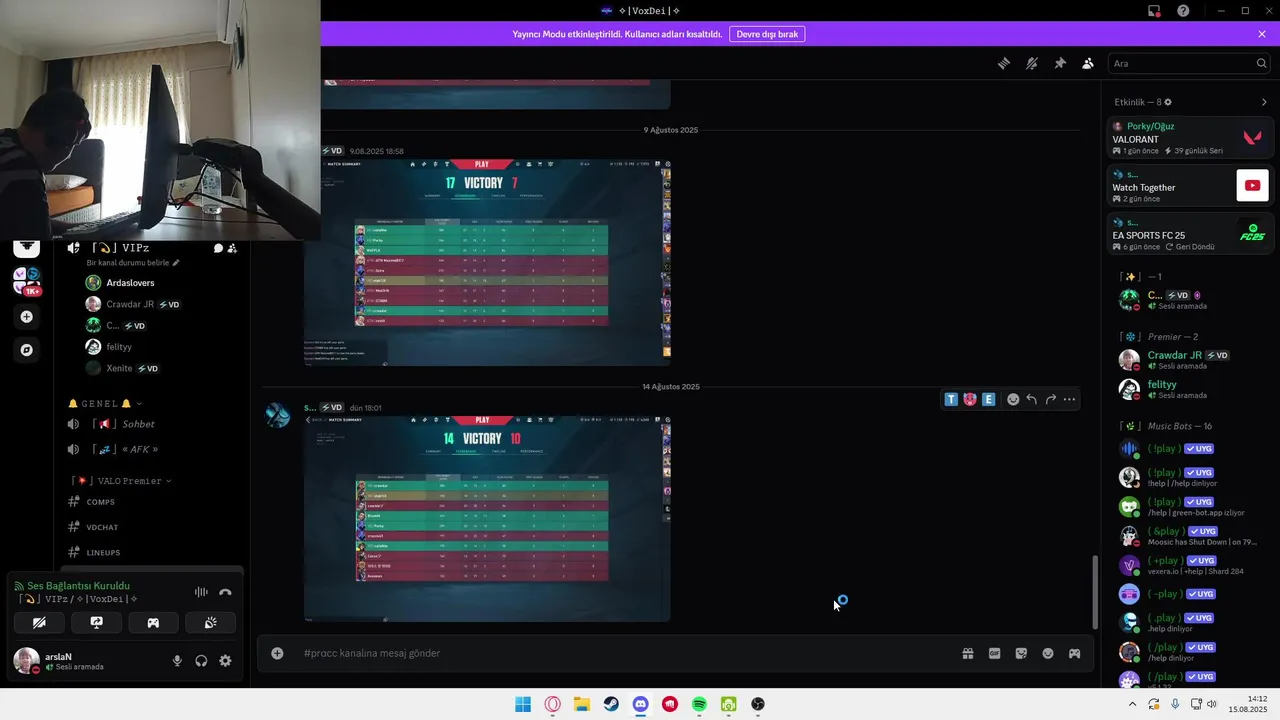Viewport: 1280px width, 720px height.
Task: Open server folder with 1K+ badge
Action: [27, 281]
